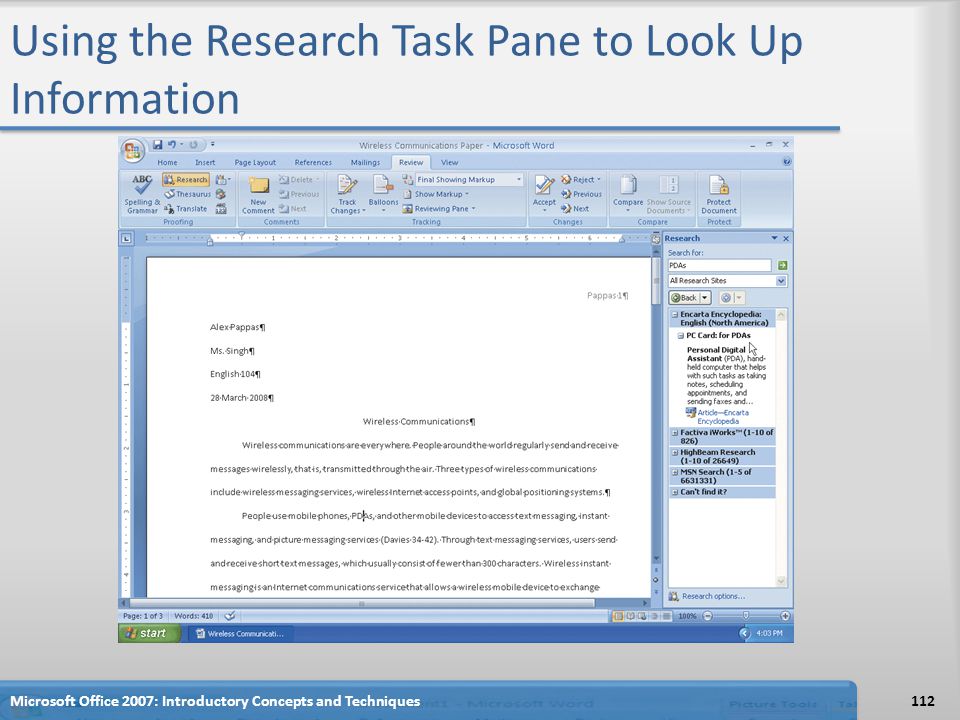Run Spelling & Grammar check
This screenshot has height=720, width=960.
pos(142,195)
